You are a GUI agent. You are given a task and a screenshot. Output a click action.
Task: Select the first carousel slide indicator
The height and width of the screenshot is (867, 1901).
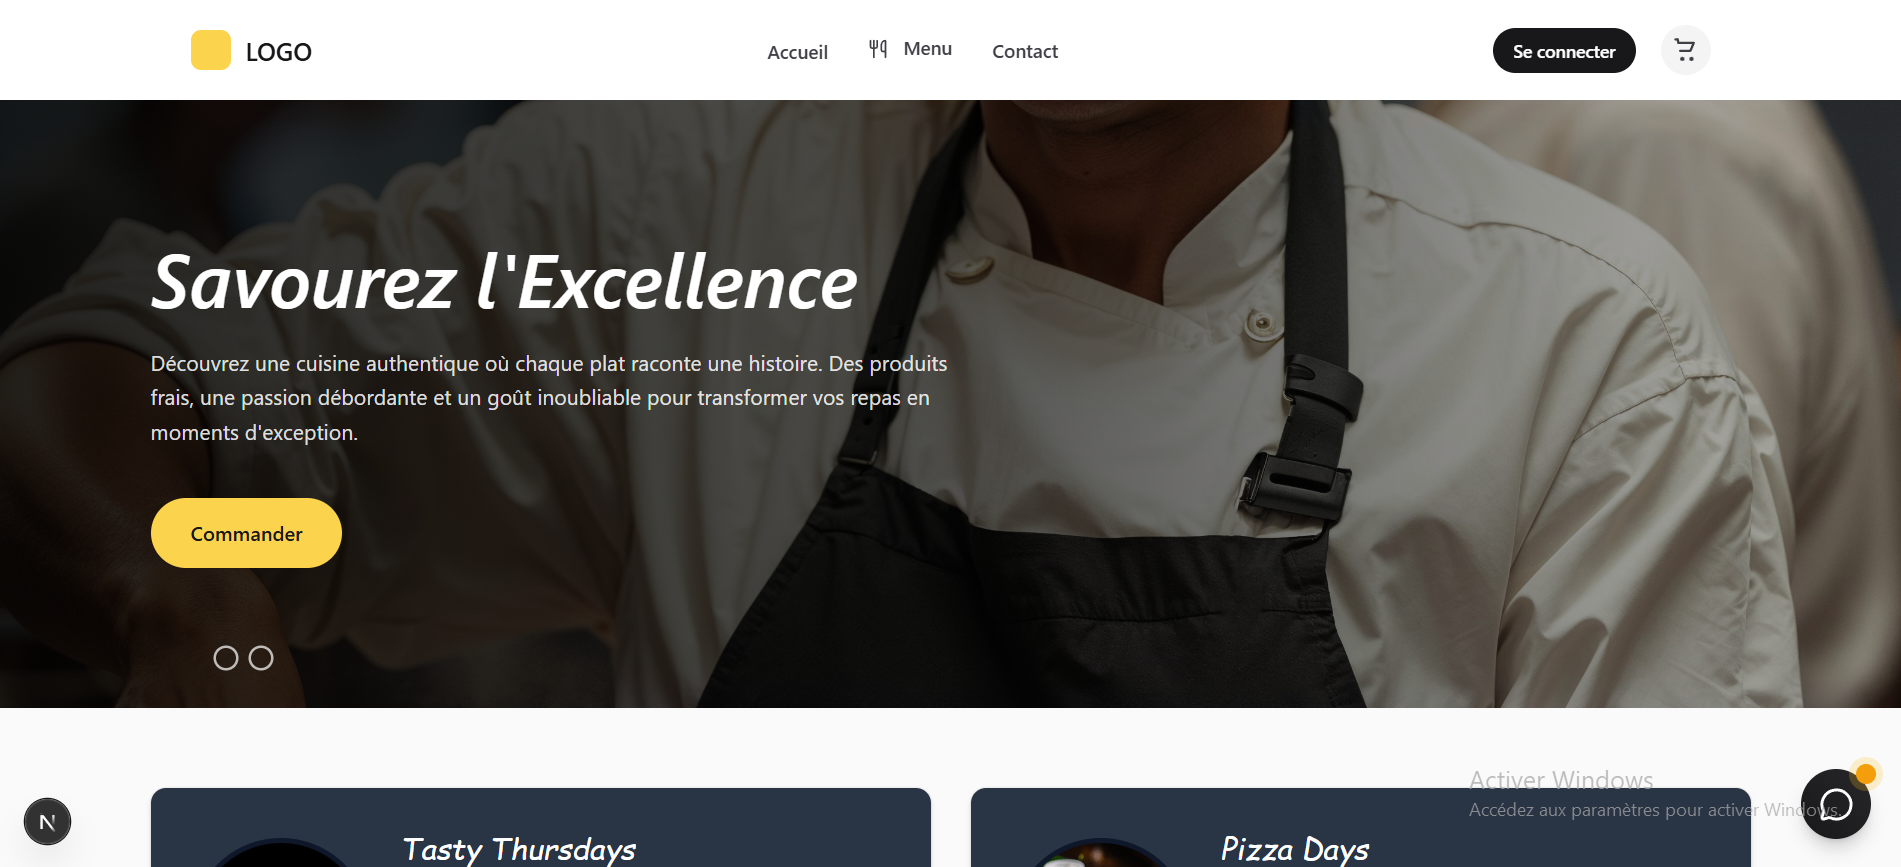[x=226, y=658]
